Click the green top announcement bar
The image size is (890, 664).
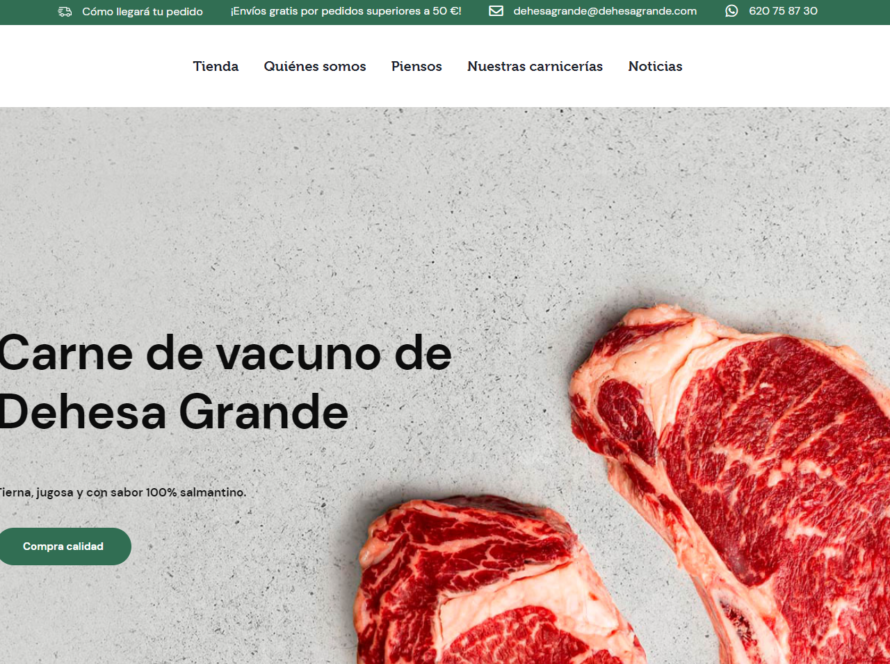(x=445, y=12)
